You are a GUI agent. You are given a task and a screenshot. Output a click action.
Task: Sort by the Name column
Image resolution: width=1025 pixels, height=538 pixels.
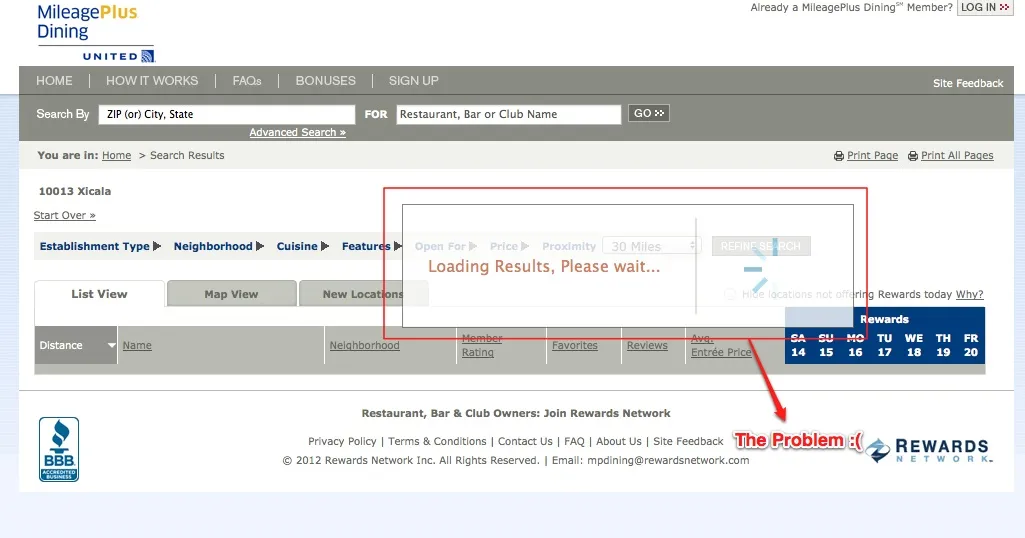coord(137,345)
